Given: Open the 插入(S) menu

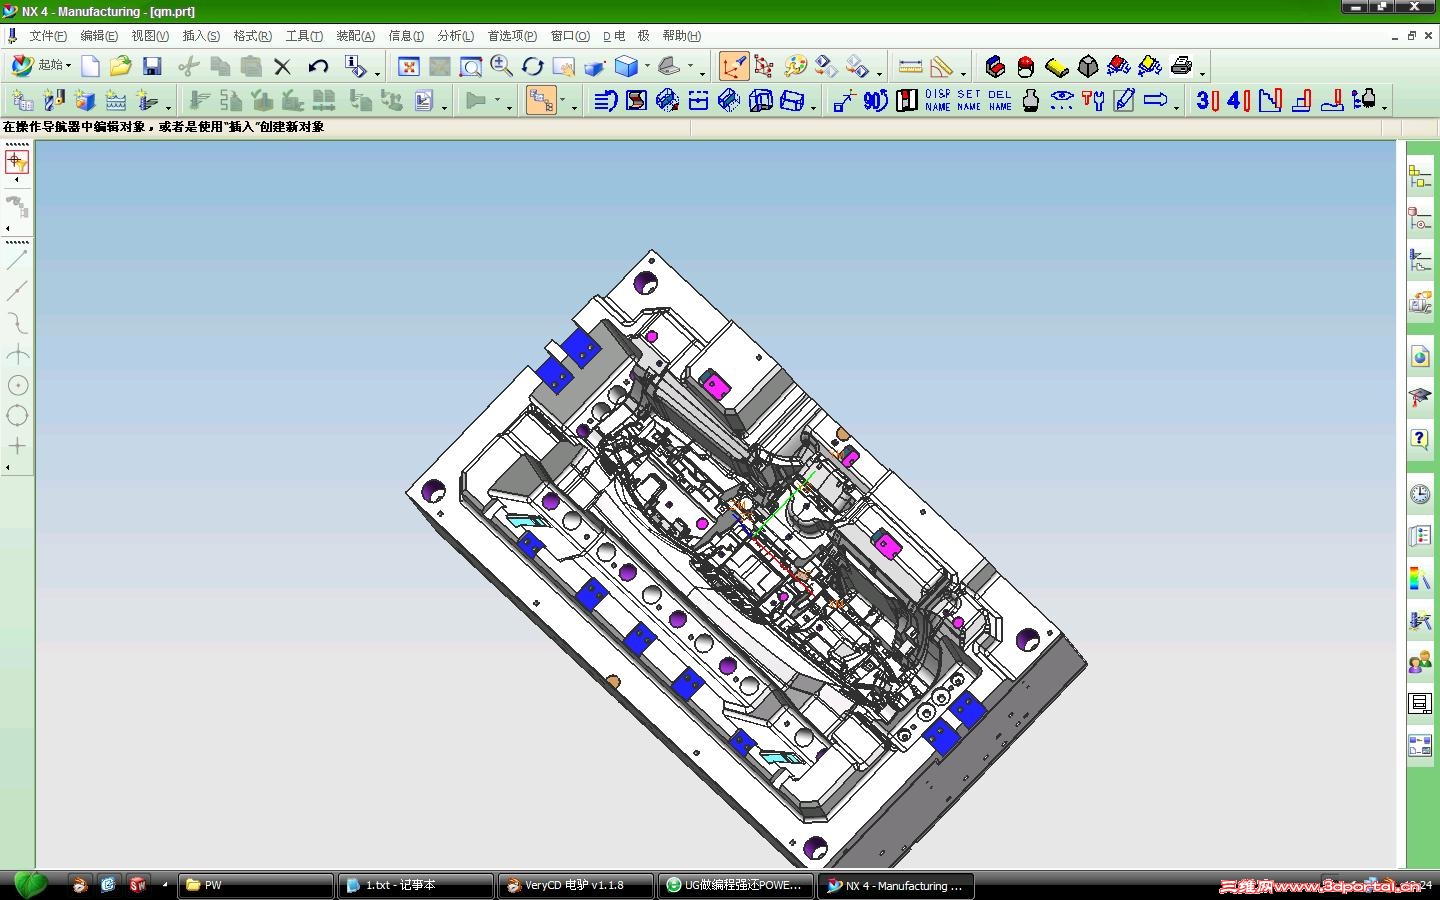Looking at the screenshot, I should coord(201,36).
